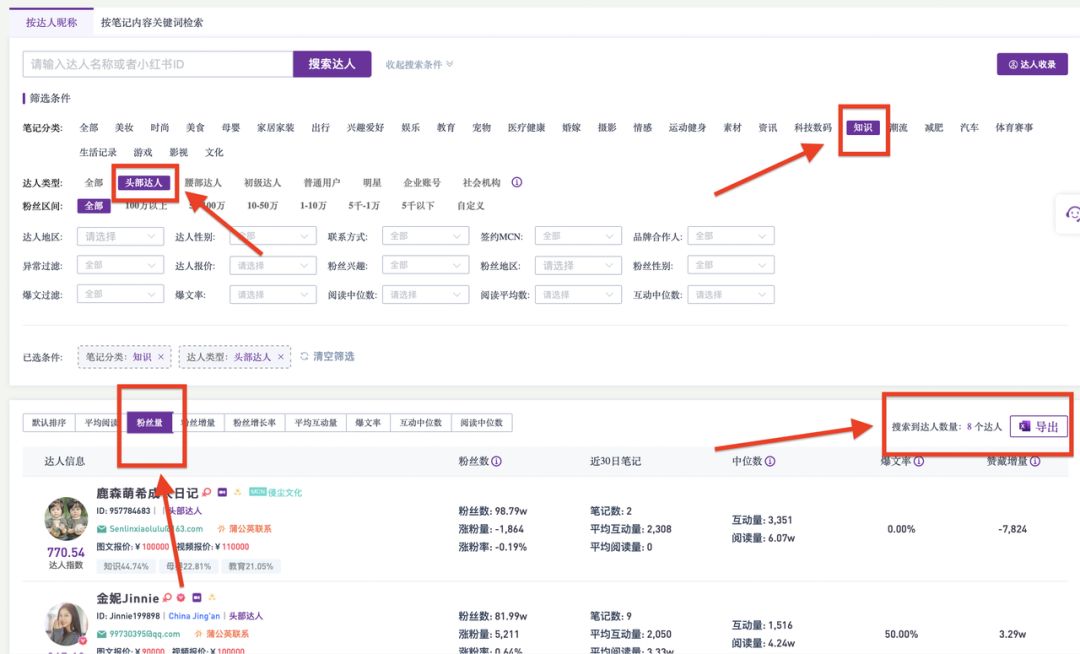This screenshot has width=1080, height=654.
Task: Open the 达人地区 dropdown selector
Action: pos(120,236)
